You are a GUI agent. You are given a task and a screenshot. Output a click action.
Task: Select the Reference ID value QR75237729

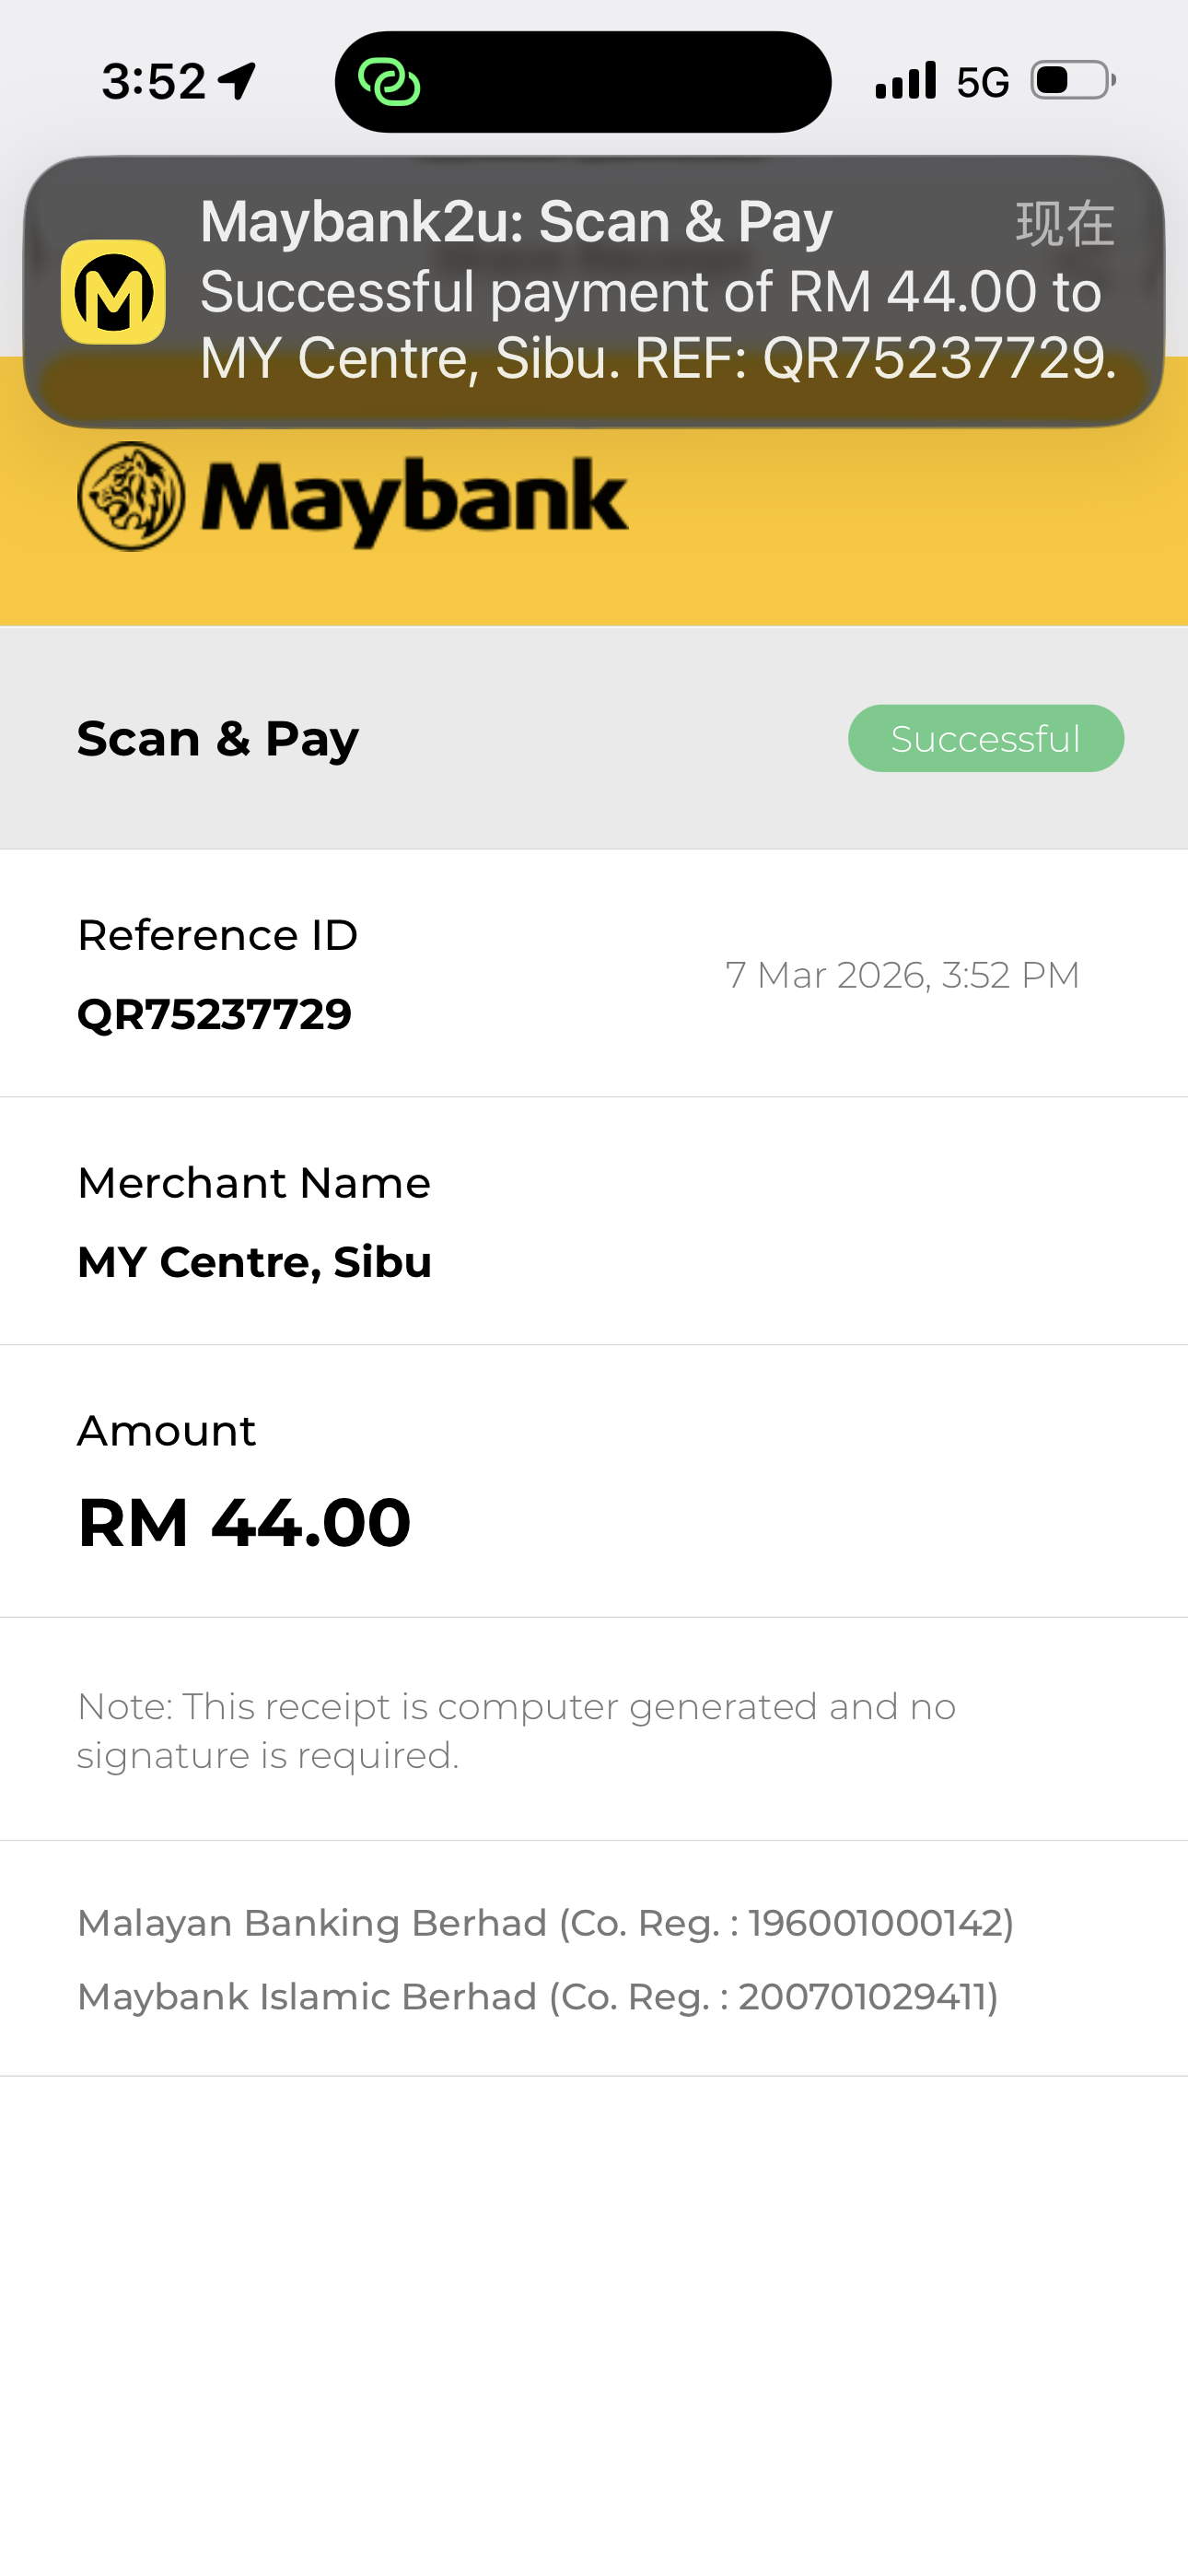[x=215, y=1014]
